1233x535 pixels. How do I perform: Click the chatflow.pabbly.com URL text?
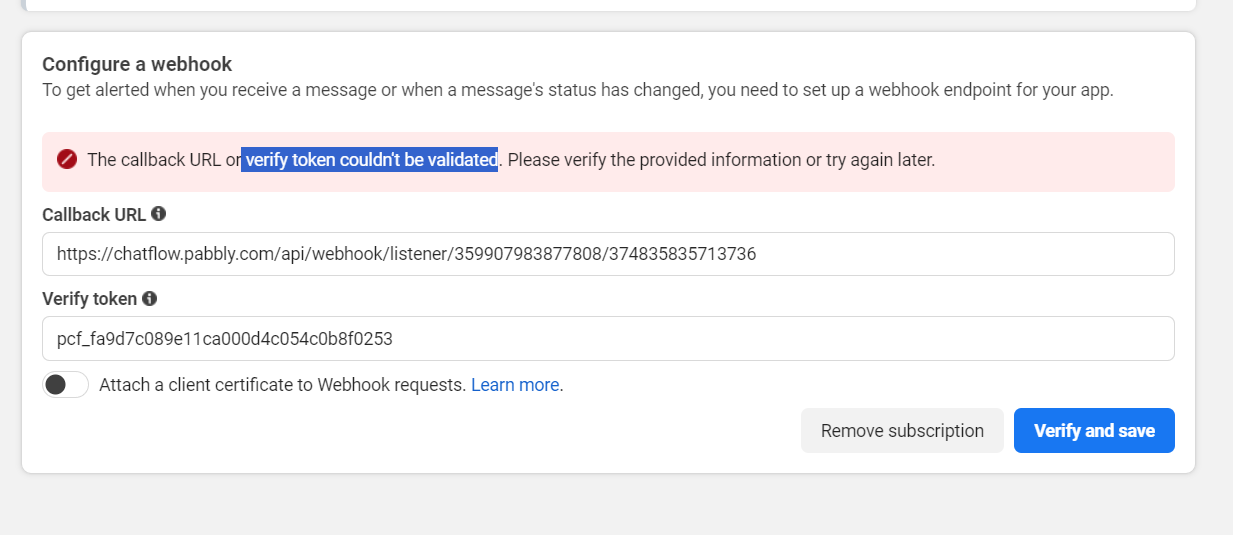(406, 254)
